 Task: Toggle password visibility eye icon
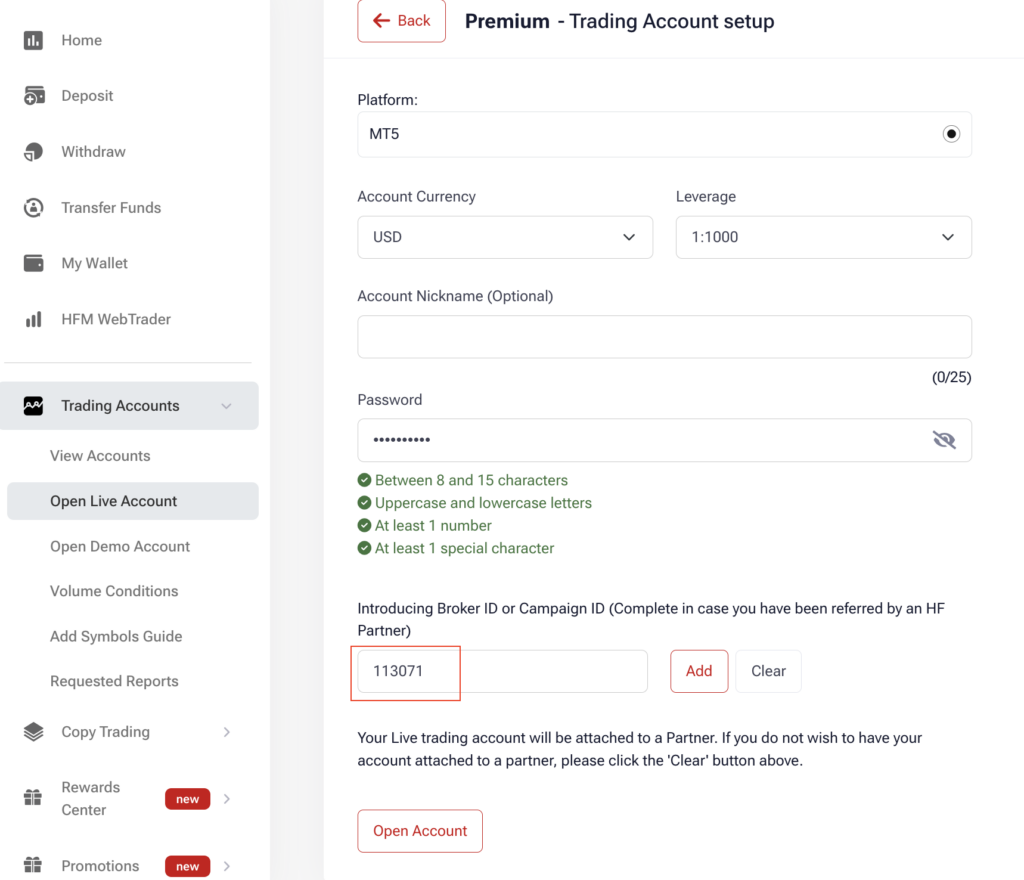(944, 440)
